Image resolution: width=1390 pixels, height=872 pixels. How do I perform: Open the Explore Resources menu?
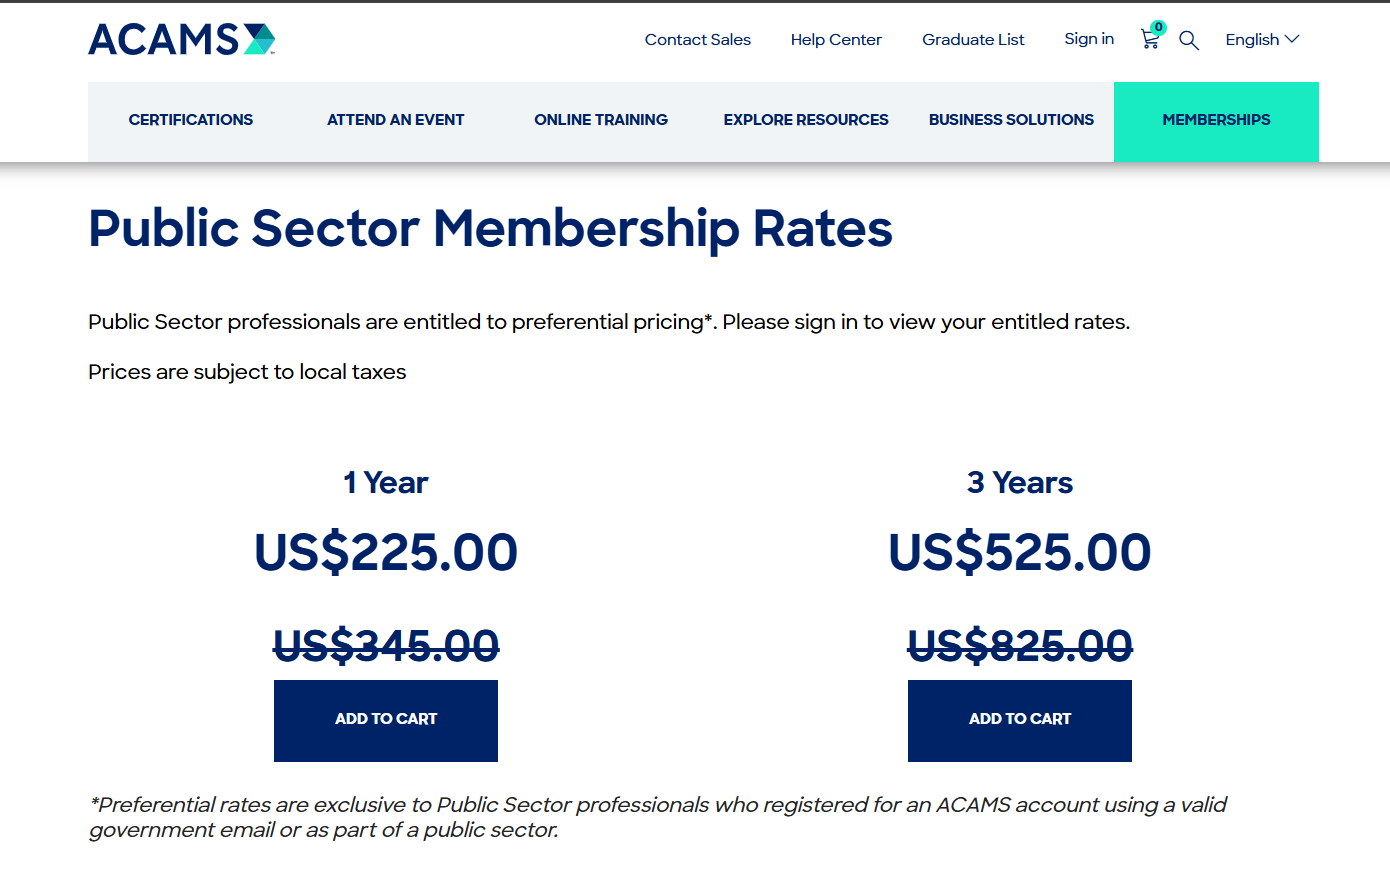806,119
